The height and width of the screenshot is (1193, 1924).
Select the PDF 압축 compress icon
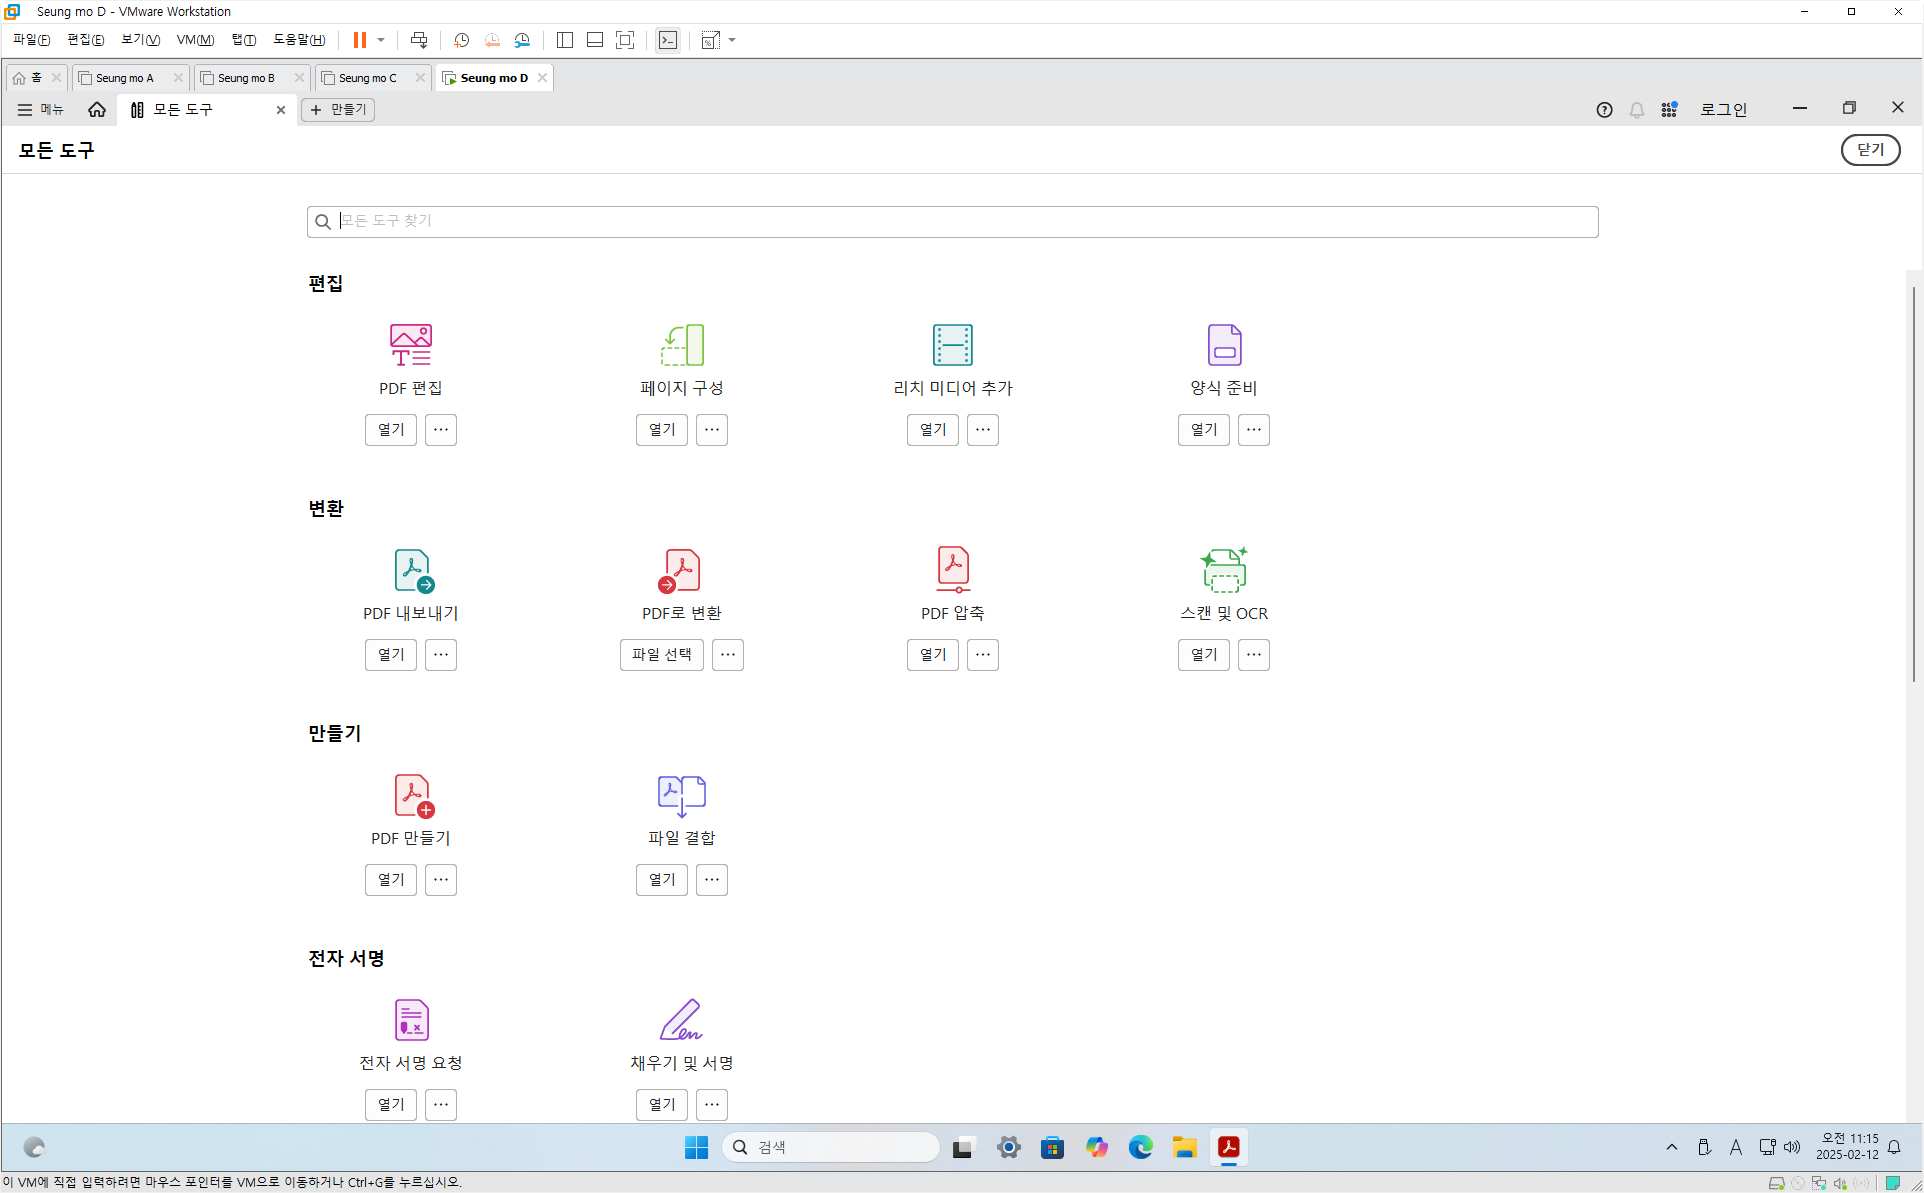pyautogui.click(x=952, y=570)
